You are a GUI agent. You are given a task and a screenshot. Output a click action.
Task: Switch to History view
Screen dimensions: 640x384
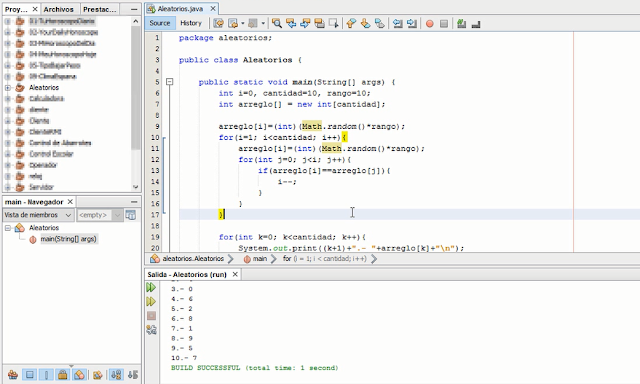pos(191,23)
